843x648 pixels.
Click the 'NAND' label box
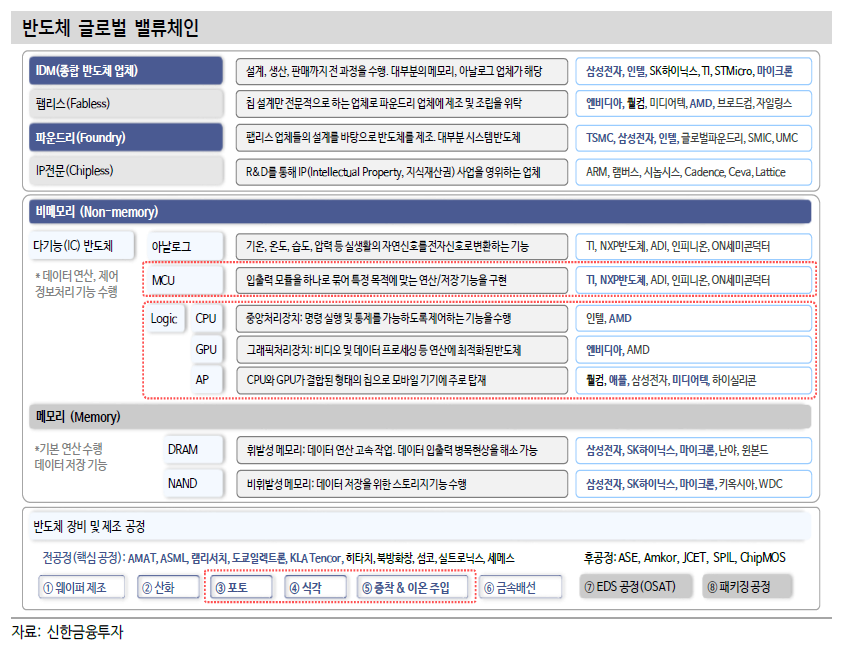192,483
